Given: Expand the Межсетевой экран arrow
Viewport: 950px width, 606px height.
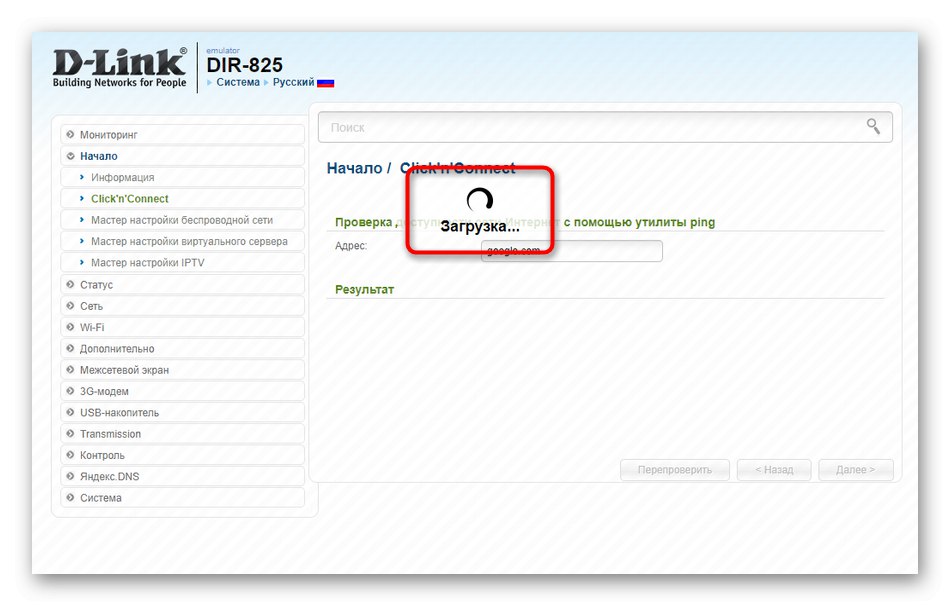Looking at the screenshot, I should pyautogui.click(x=70, y=370).
